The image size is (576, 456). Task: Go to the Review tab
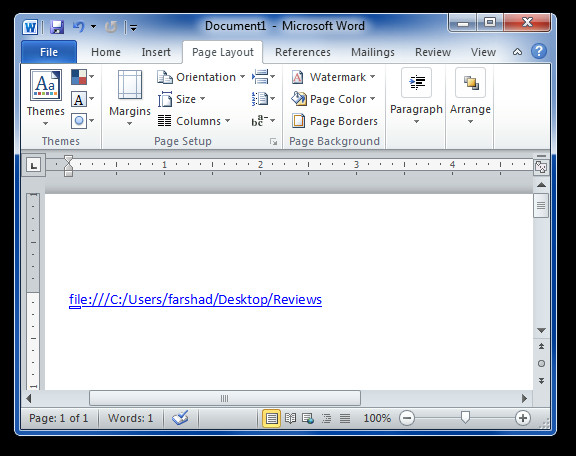[433, 52]
